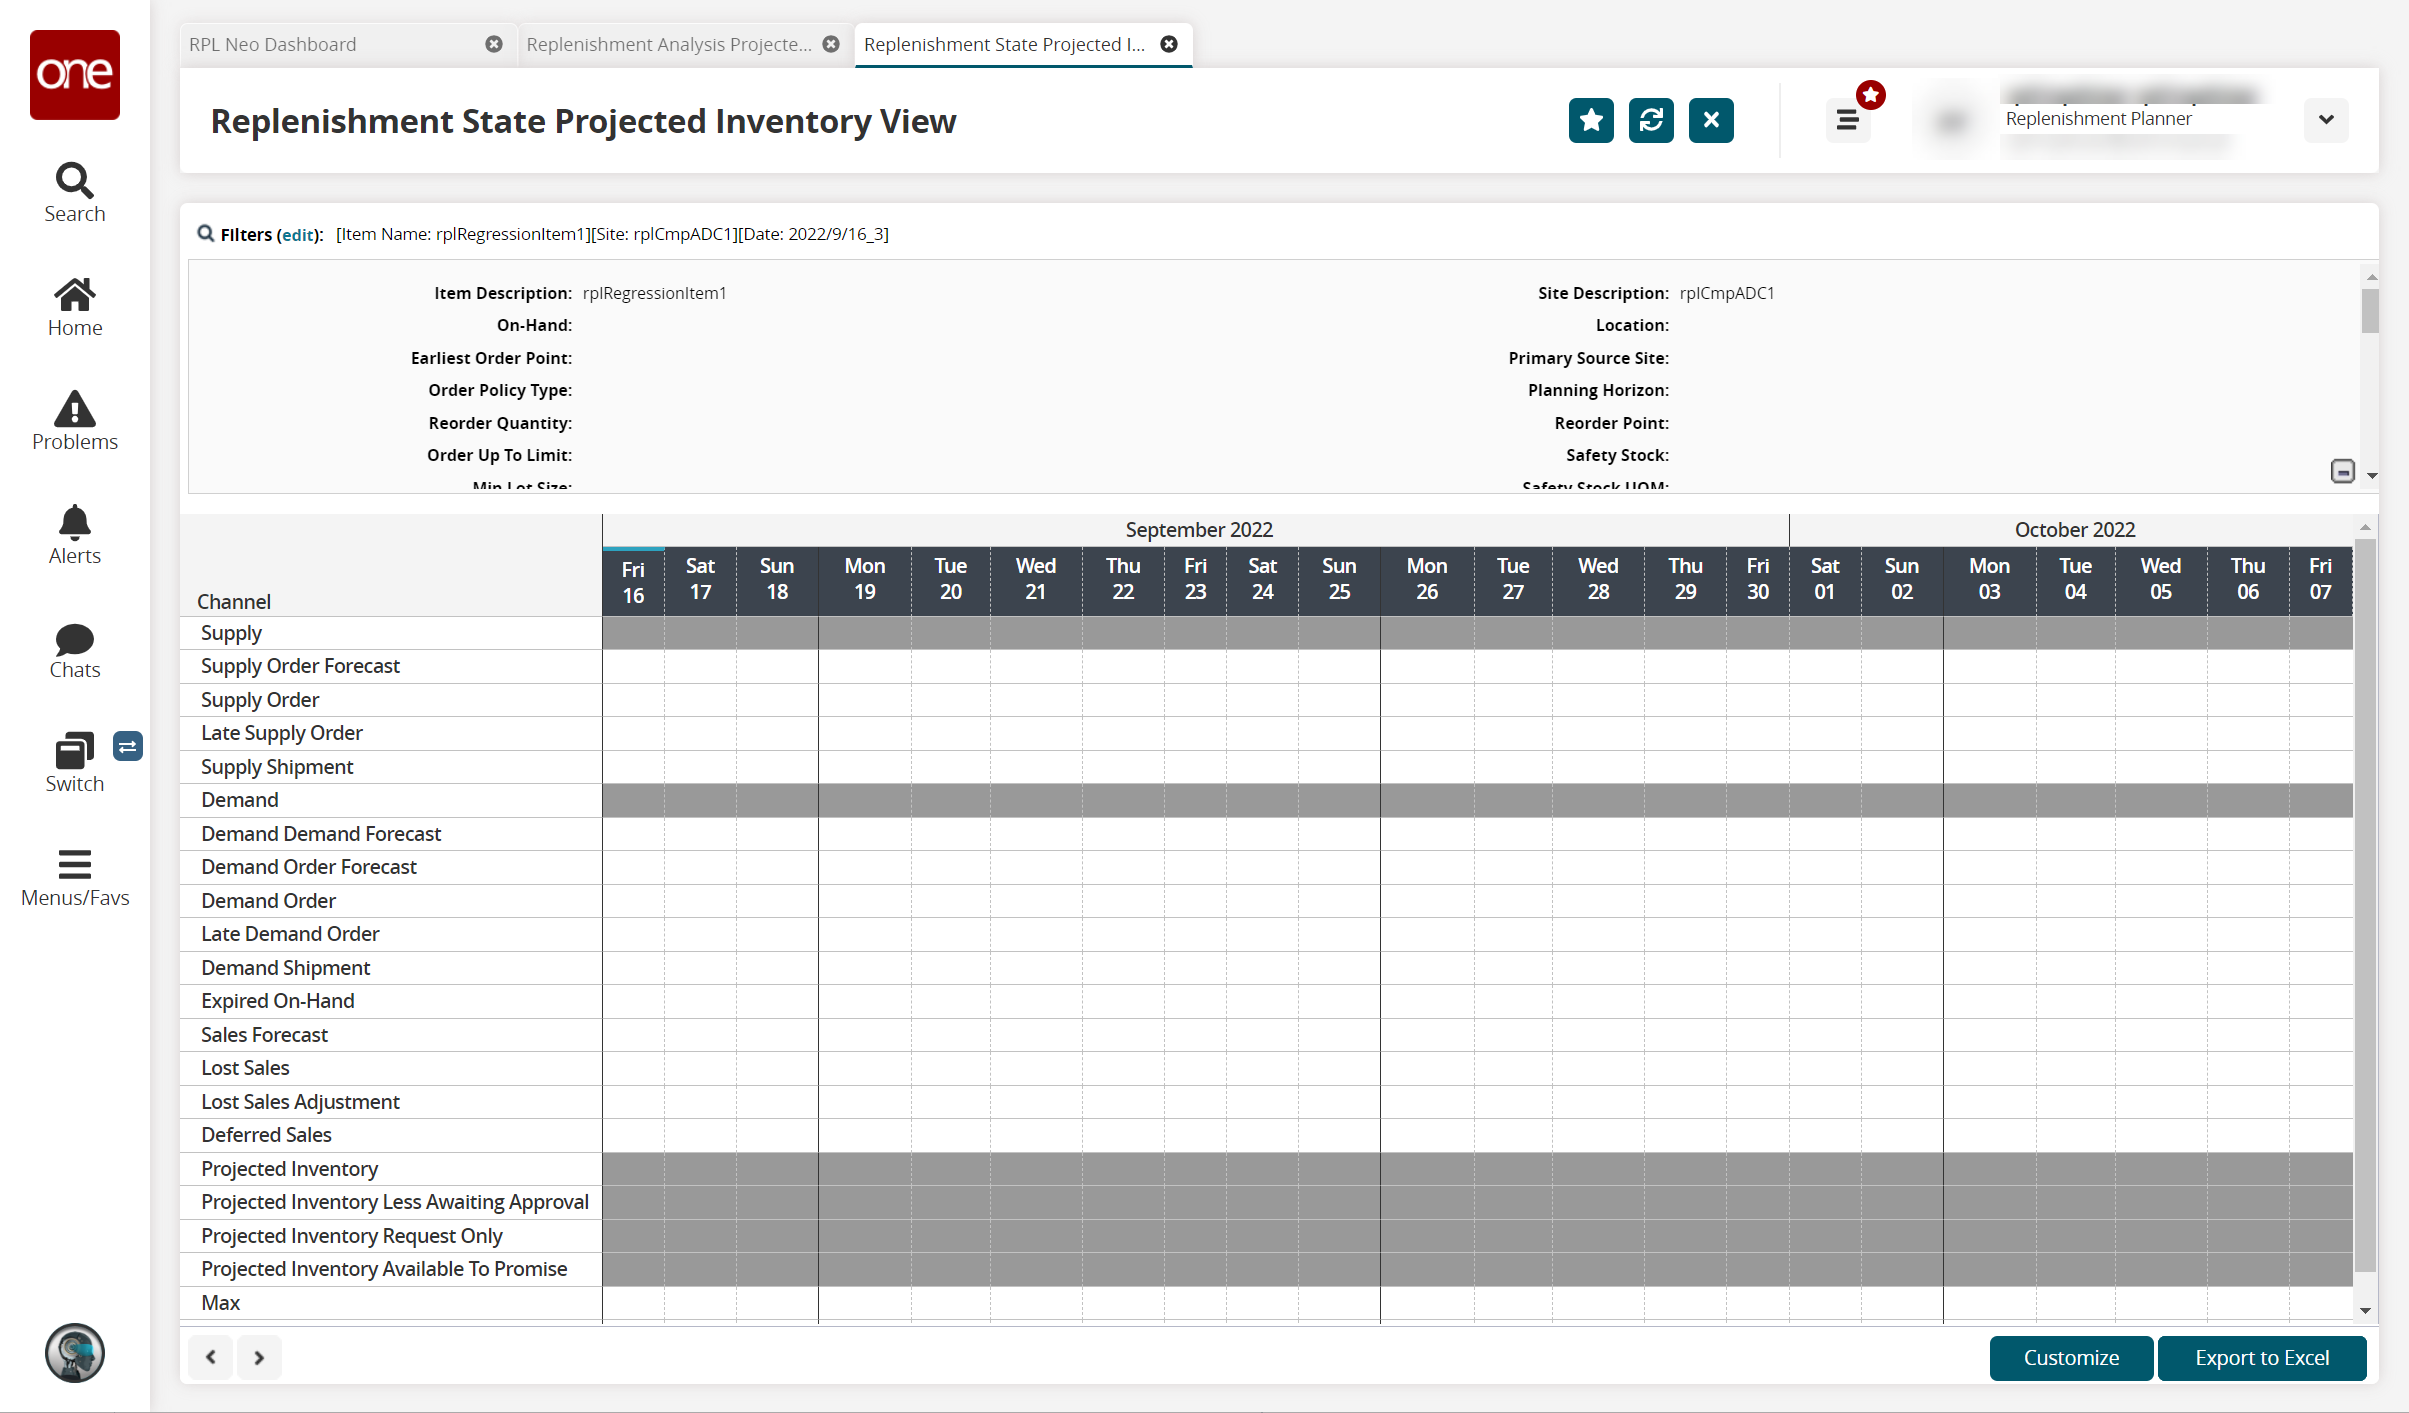Switch to RPL Neo Dashboard tab
Screen dimensions: 2409x1413
[x=273, y=45]
